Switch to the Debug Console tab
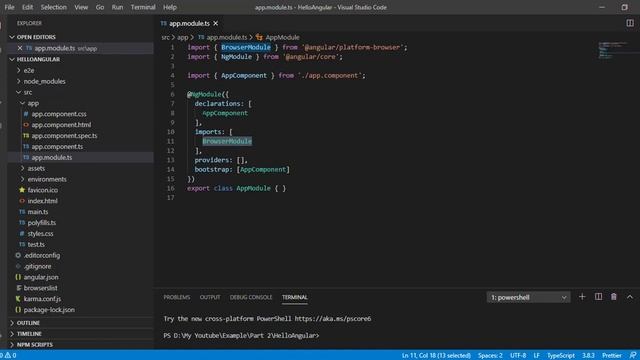Image resolution: width=640 pixels, height=360 pixels. [251, 297]
